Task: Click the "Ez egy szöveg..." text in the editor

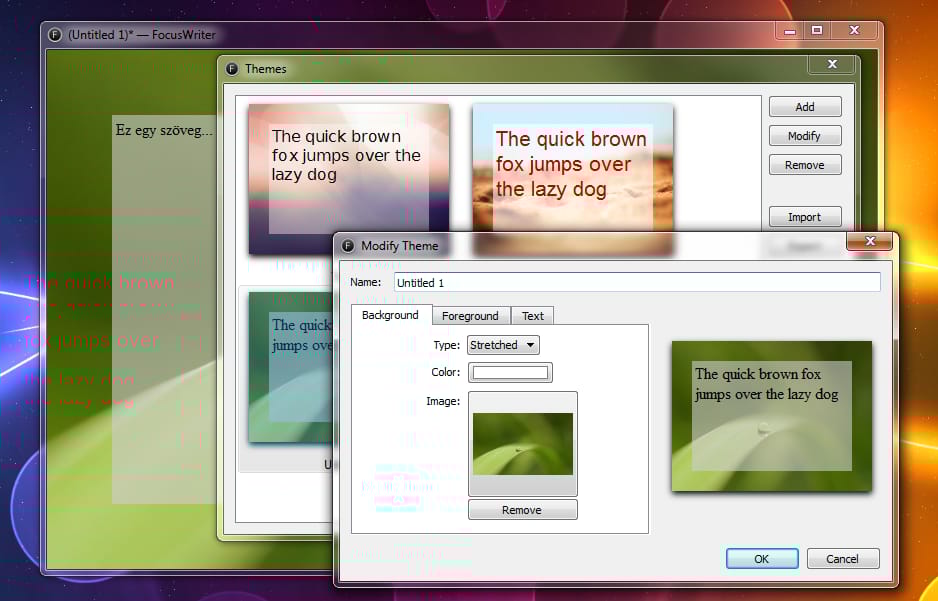Action: point(164,130)
